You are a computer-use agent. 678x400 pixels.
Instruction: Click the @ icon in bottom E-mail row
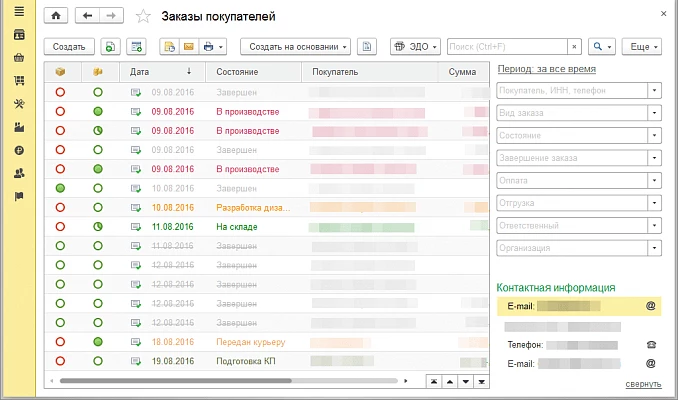651,363
